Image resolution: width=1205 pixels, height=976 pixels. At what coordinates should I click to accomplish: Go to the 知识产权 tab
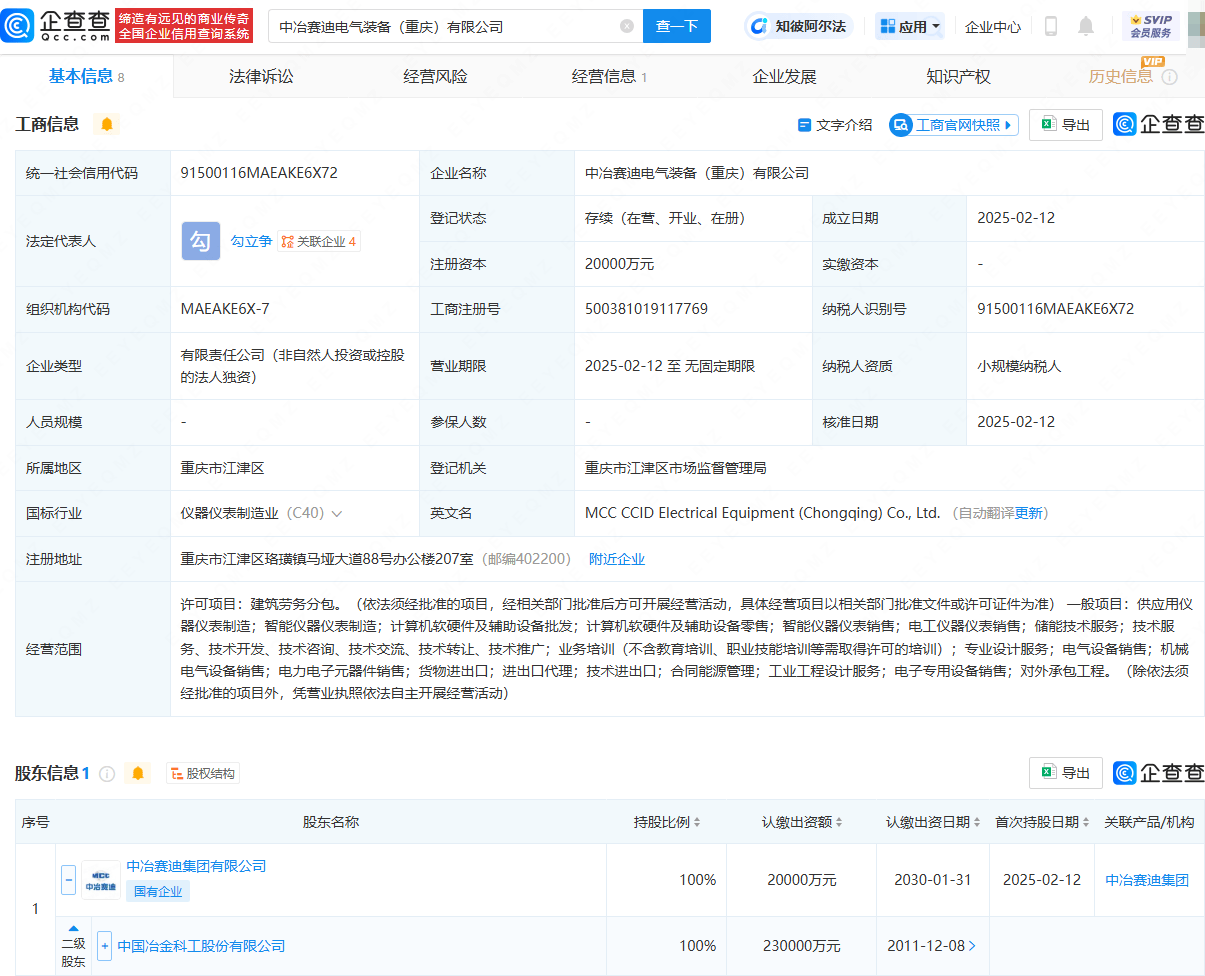[958, 76]
